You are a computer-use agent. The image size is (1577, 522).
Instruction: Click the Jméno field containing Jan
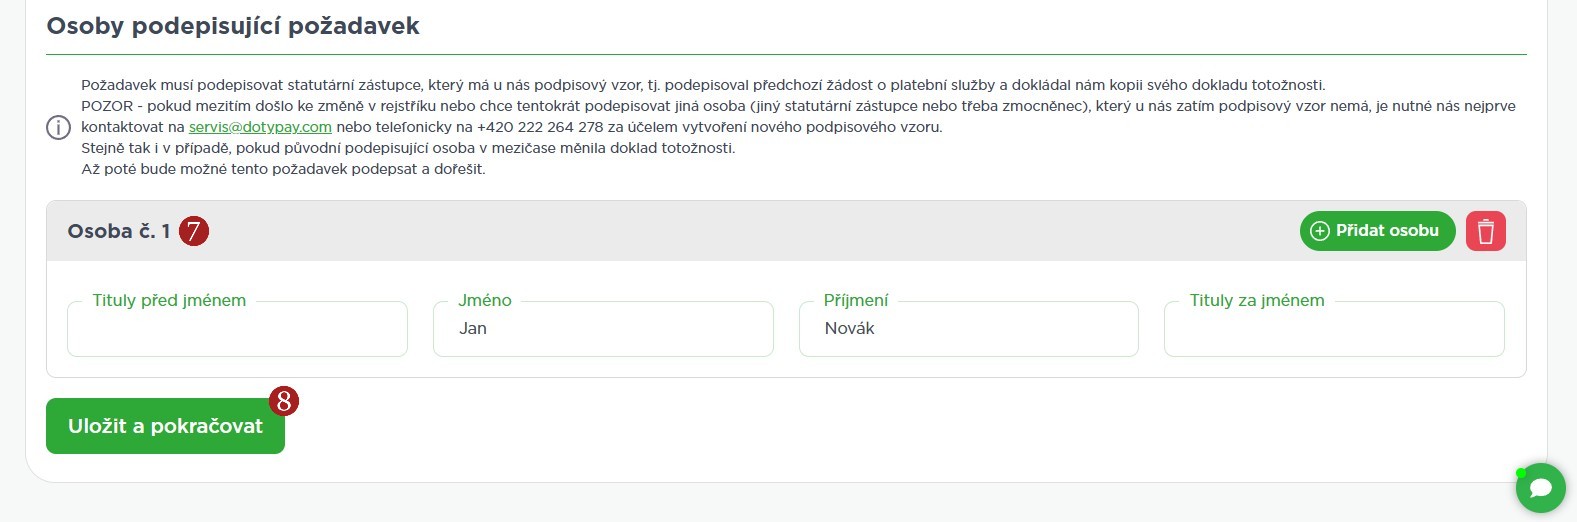pos(603,330)
